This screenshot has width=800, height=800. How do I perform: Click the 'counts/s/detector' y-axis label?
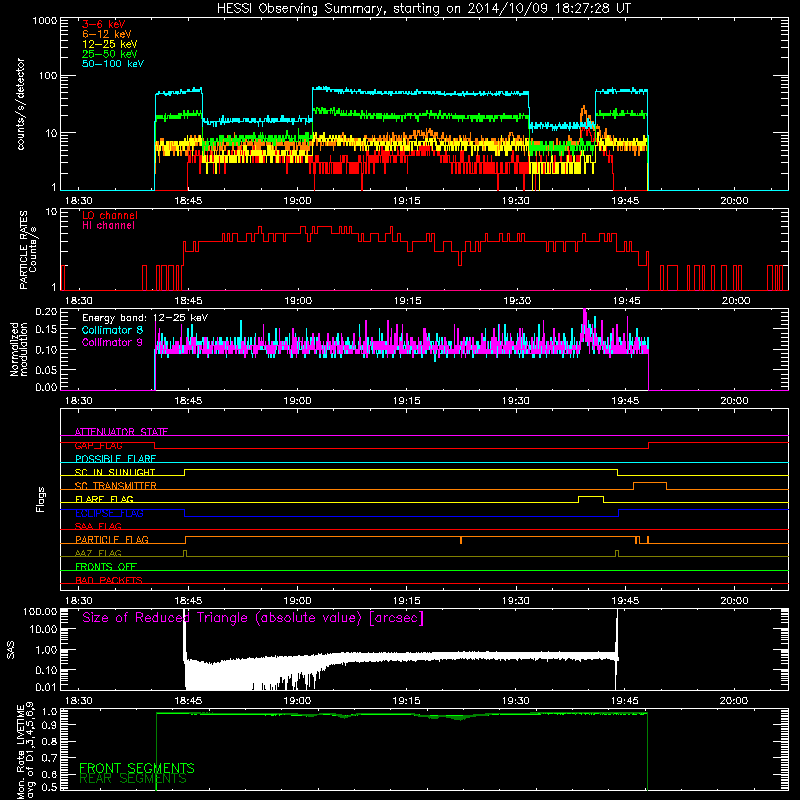(x=20, y=104)
